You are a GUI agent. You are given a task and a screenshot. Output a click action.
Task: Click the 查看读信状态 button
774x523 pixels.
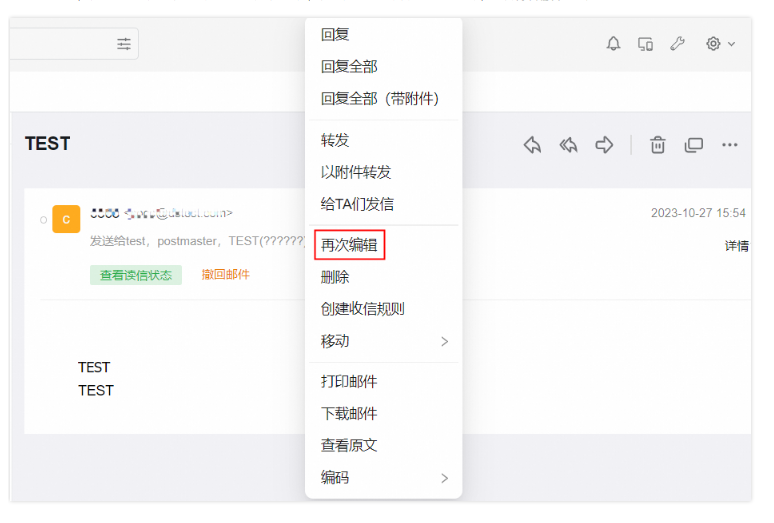(136, 275)
